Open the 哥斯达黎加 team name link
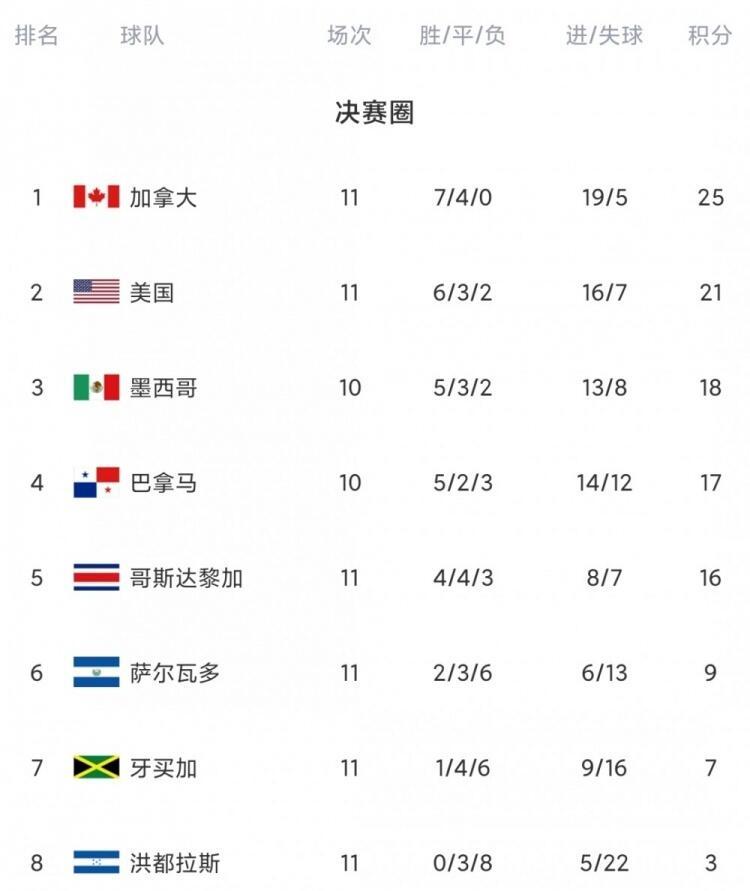Viewport: 750px width, 891px height. [186, 578]
